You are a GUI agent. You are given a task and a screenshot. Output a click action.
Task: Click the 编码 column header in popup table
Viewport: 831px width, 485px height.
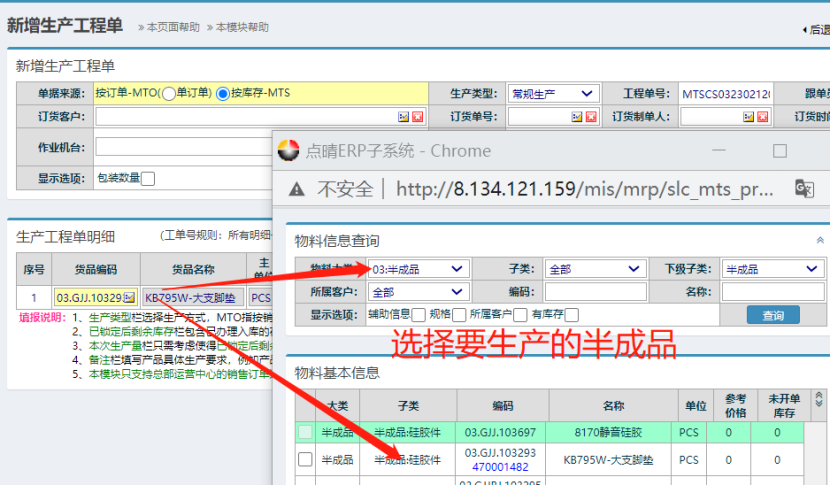(x=502, y=406)
